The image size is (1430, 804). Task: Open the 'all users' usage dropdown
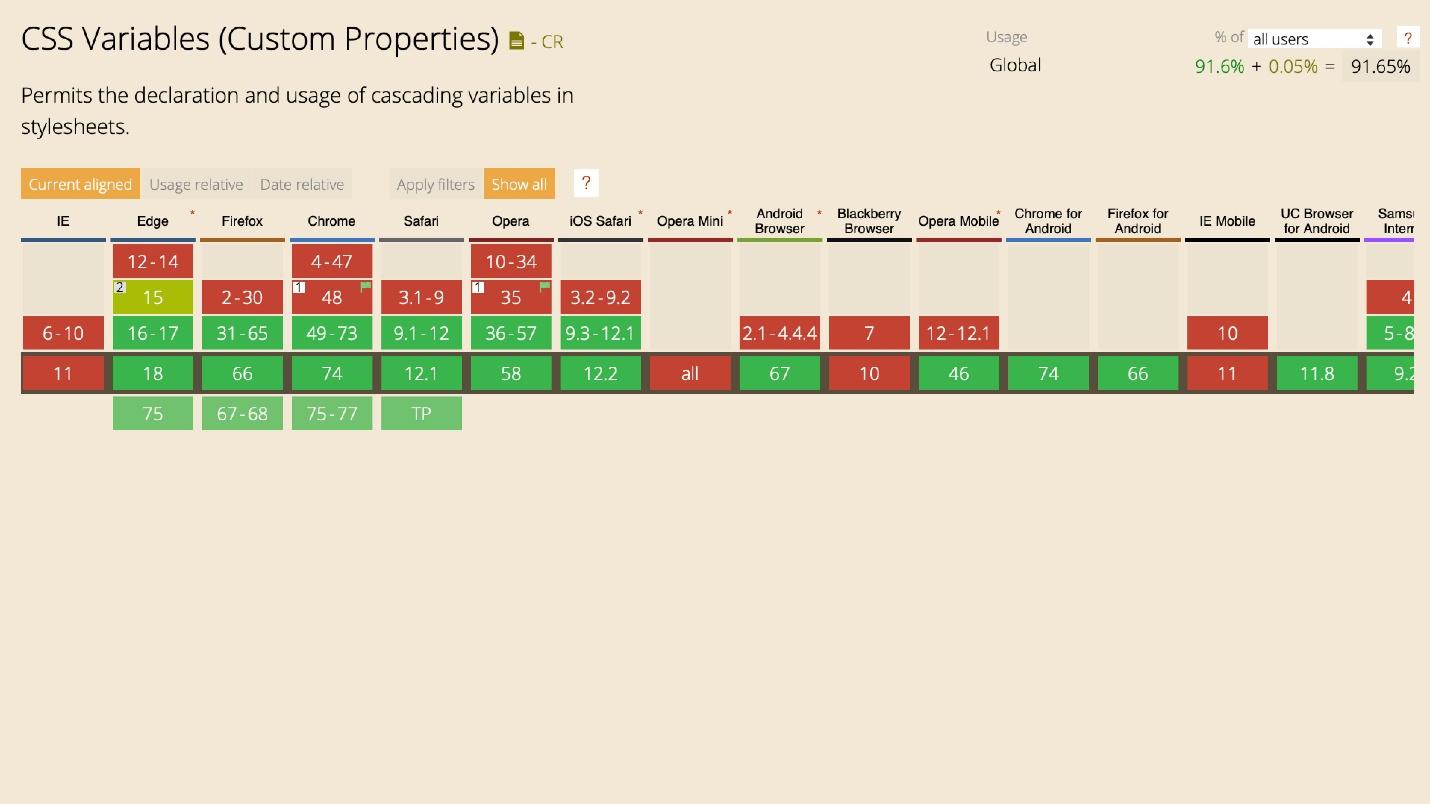point(1315,39)
